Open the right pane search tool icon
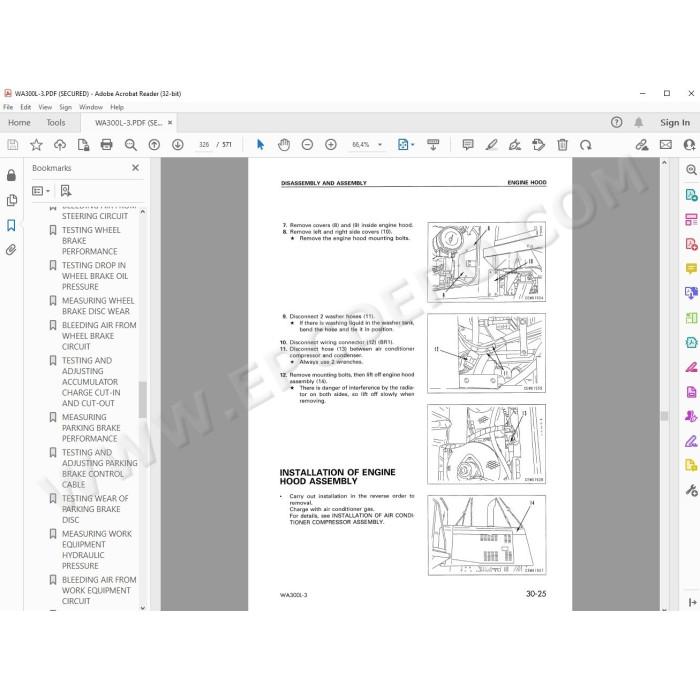Viewport: 700px width, 700px height. pyautogui.click(x=691, y=170)
